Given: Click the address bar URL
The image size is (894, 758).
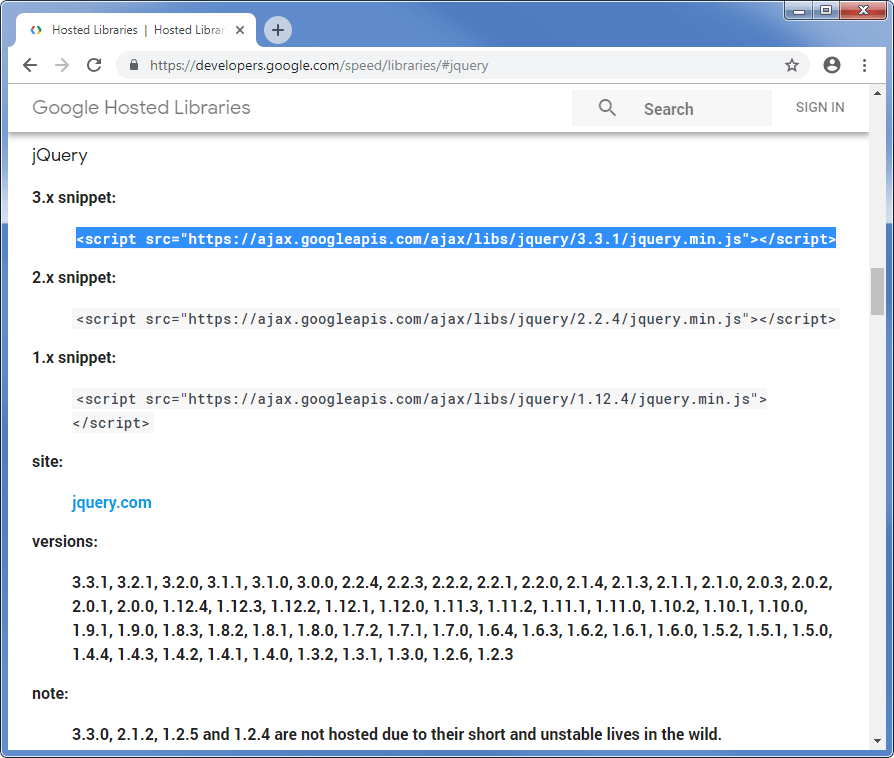Looking at the screenshot, I should coord(319,66).
